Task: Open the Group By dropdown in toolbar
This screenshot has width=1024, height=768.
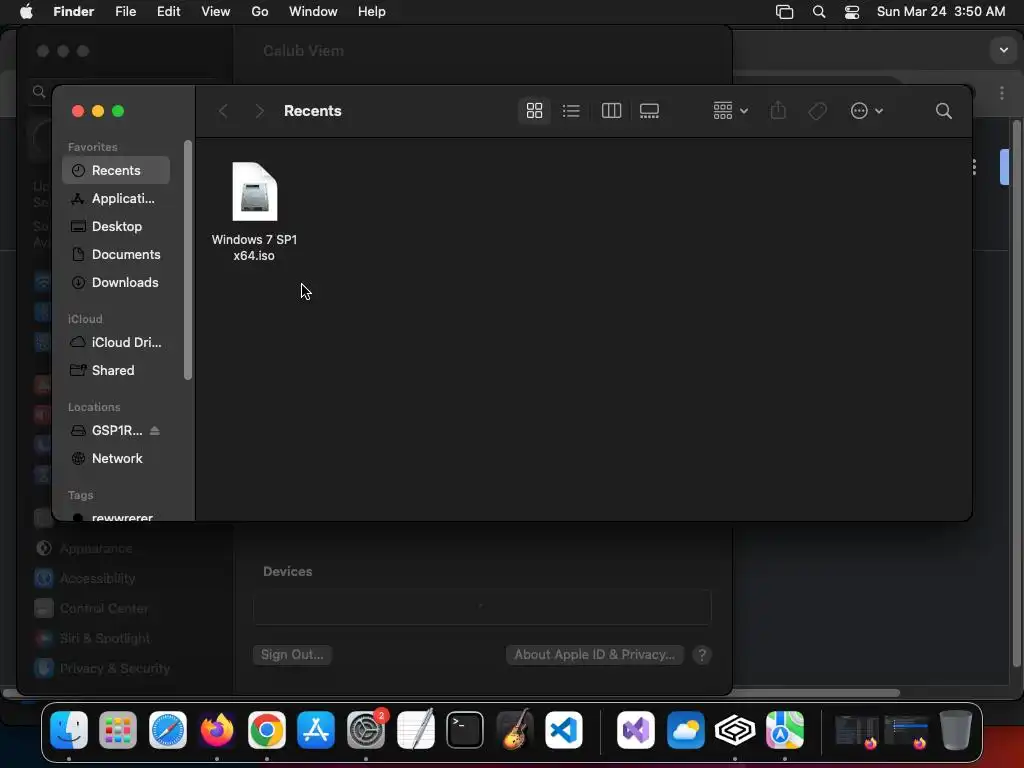Action: [x=730, y=111]
